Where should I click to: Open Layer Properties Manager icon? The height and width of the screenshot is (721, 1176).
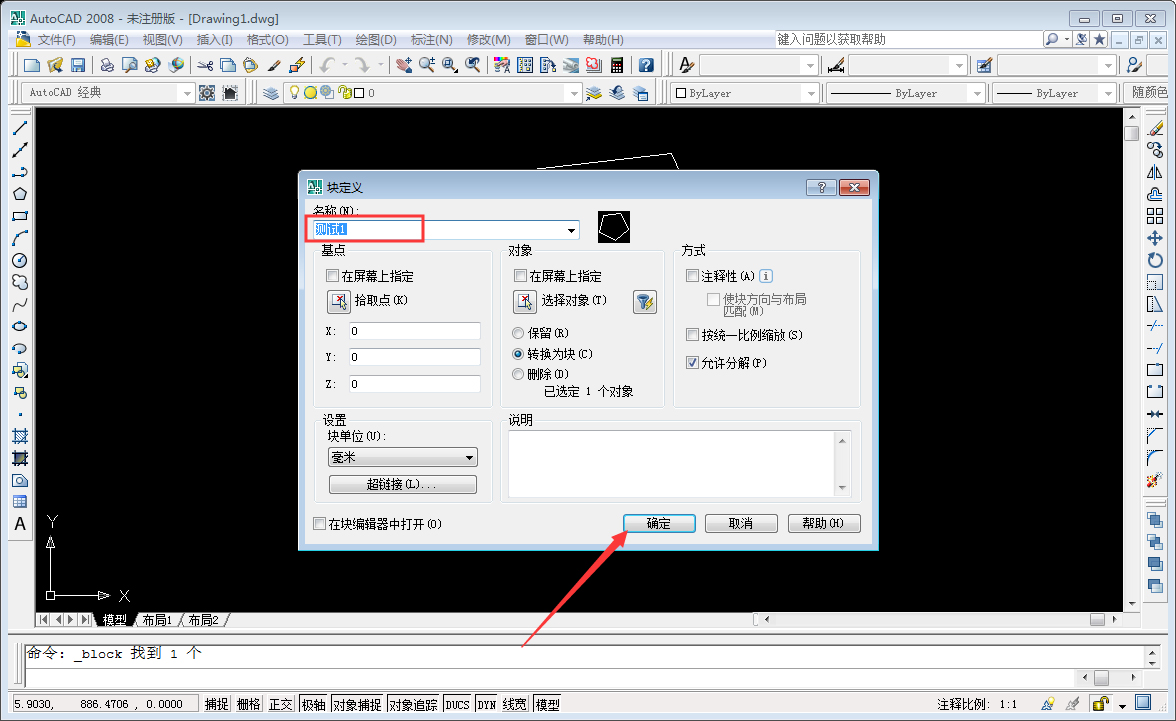click(270, 91)
